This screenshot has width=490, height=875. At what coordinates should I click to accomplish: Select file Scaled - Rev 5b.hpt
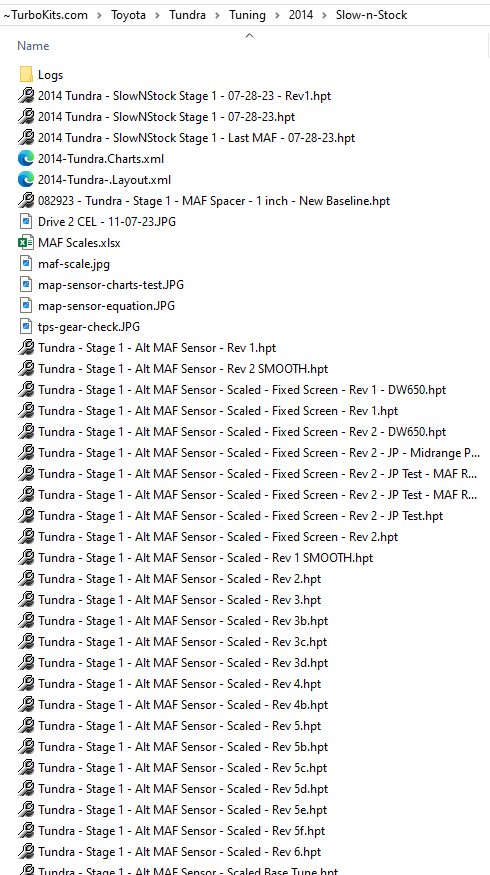pyautogui.click(x=182, y=747)
